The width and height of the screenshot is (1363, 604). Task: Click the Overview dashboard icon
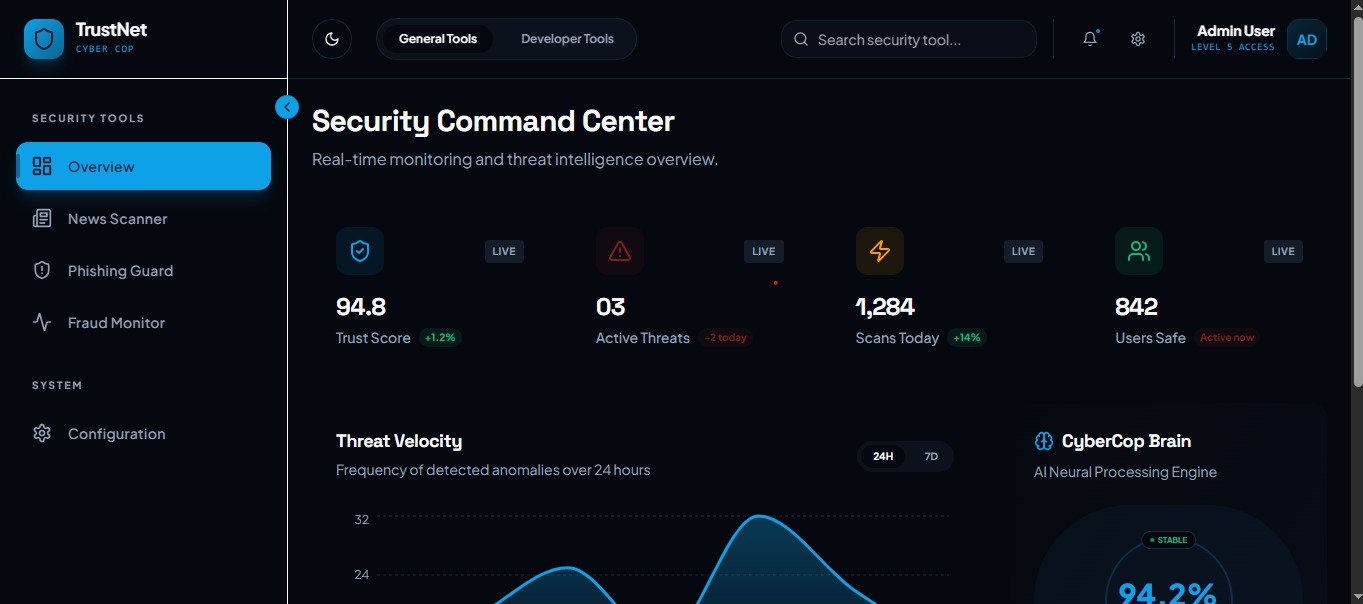point(41,166)
